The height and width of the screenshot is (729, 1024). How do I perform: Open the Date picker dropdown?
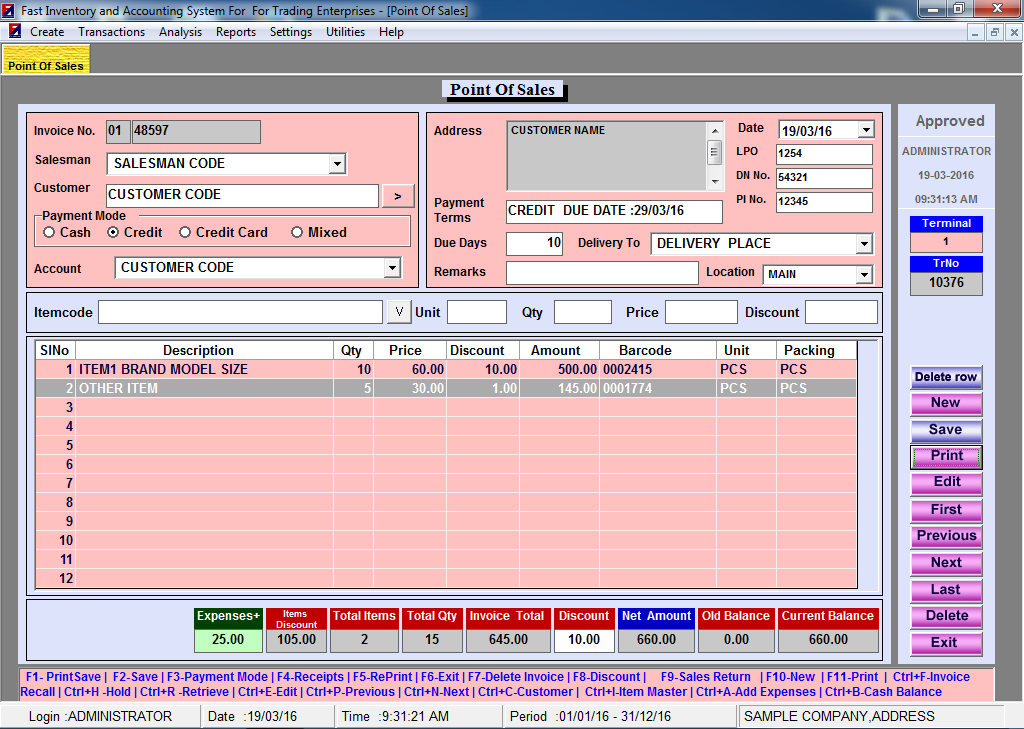click(865, 130)
